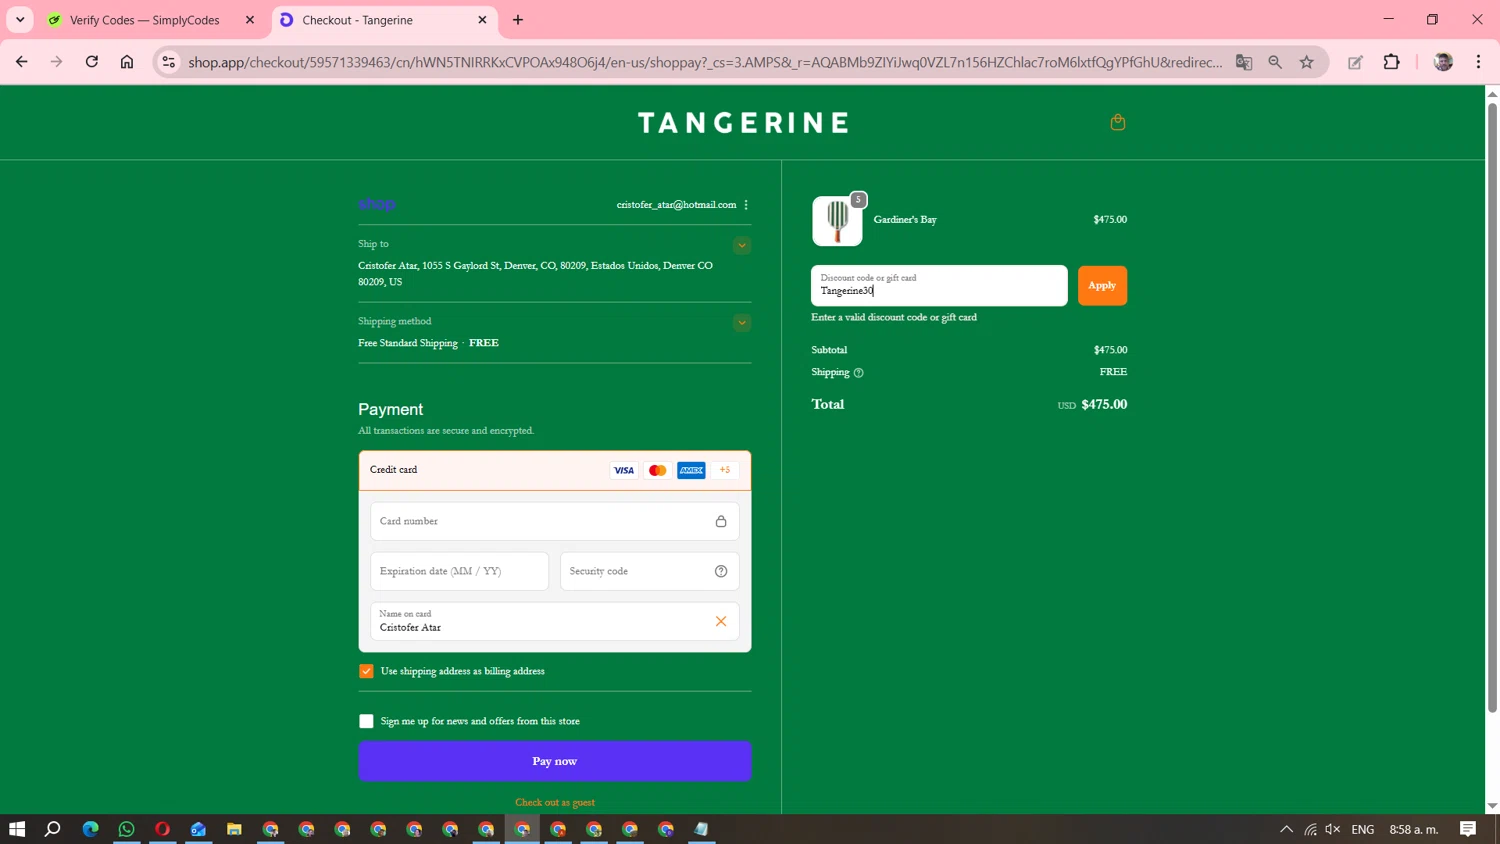This screenshot has height=844, width=1500.
Task: Uncheck use shipping address as billing
Action: click(x=366, y=671)
